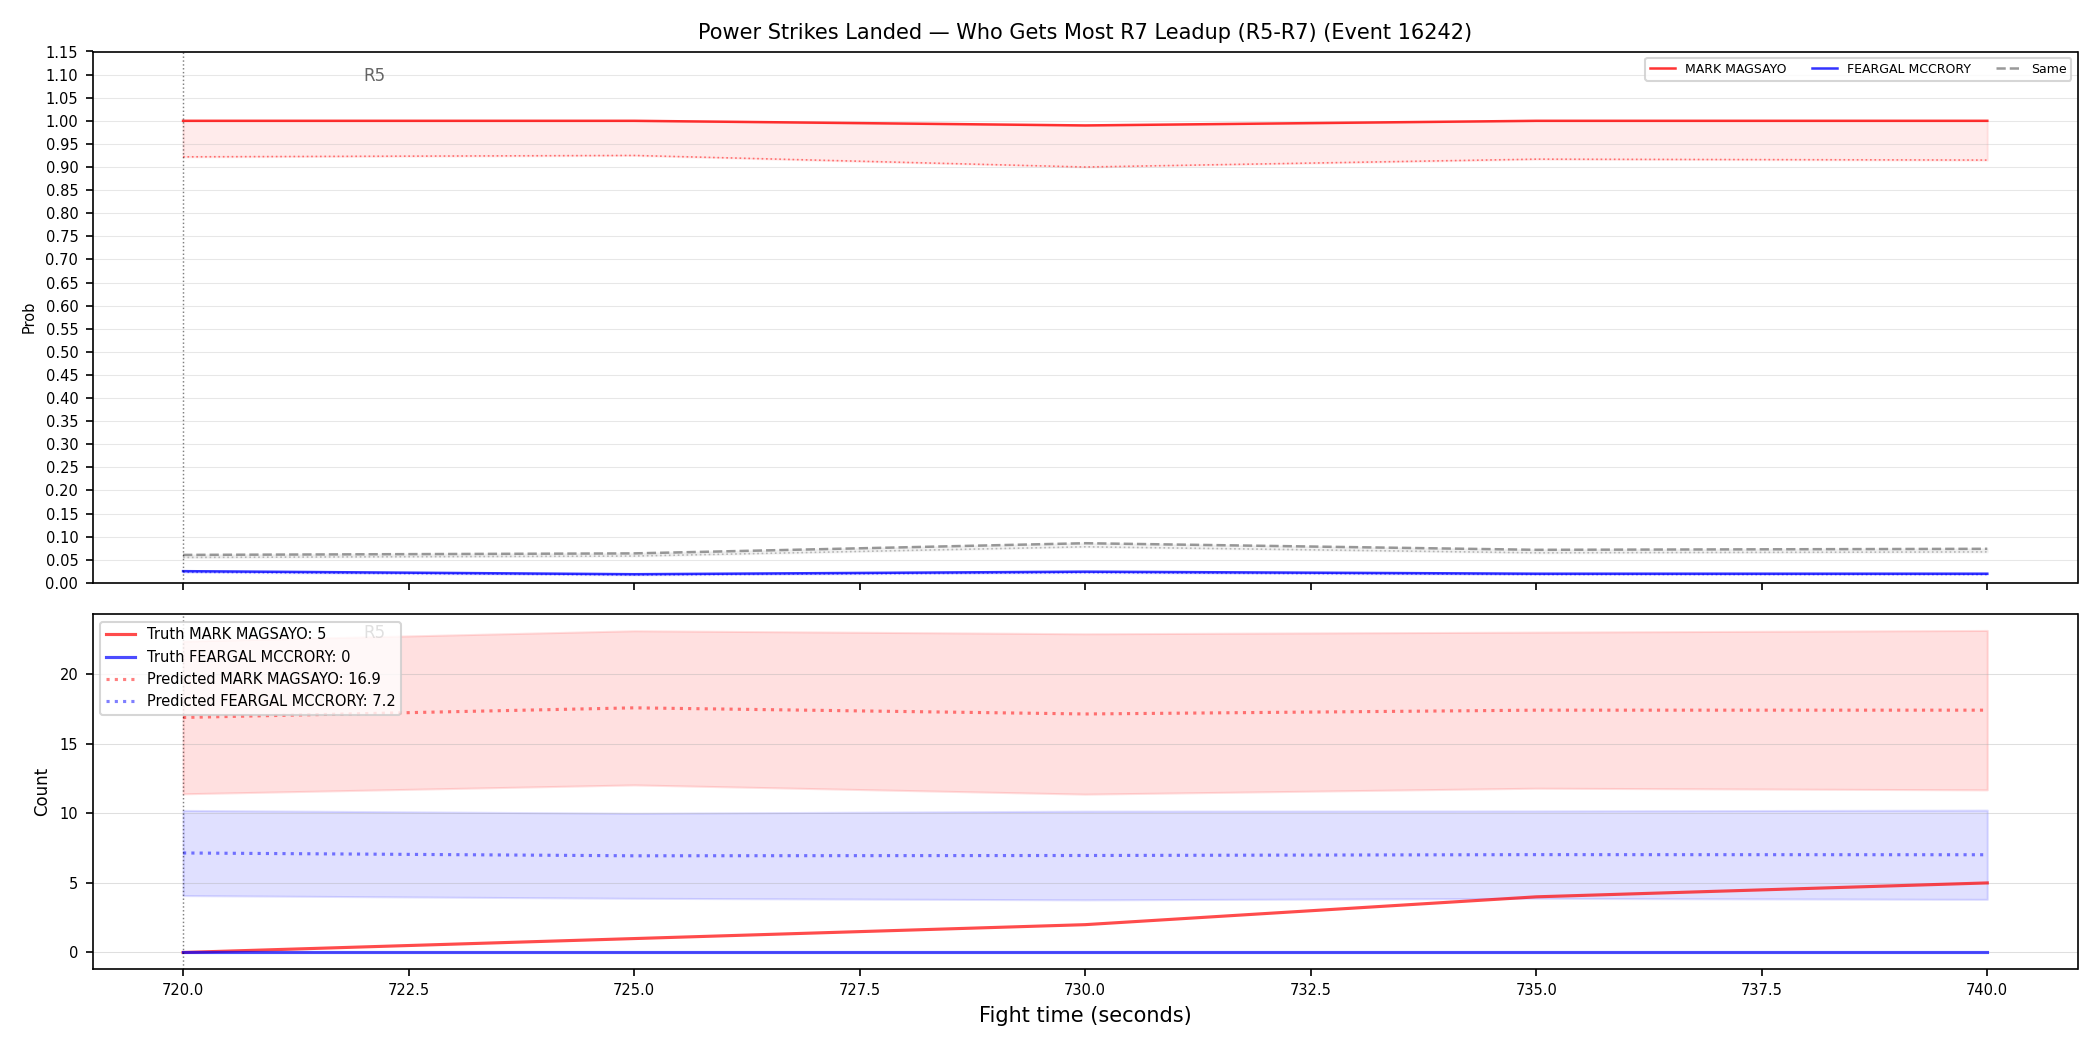The width and height of the screenshot is (2100, 1050).
Task: Click the x-axis tick label '730.0'
Action: [1085, 990]
